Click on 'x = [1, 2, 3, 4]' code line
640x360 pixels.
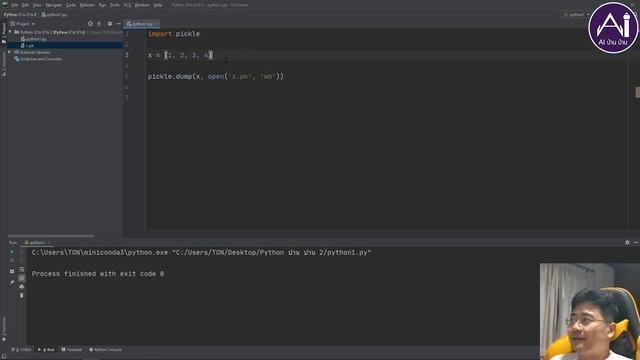point(180,55)
